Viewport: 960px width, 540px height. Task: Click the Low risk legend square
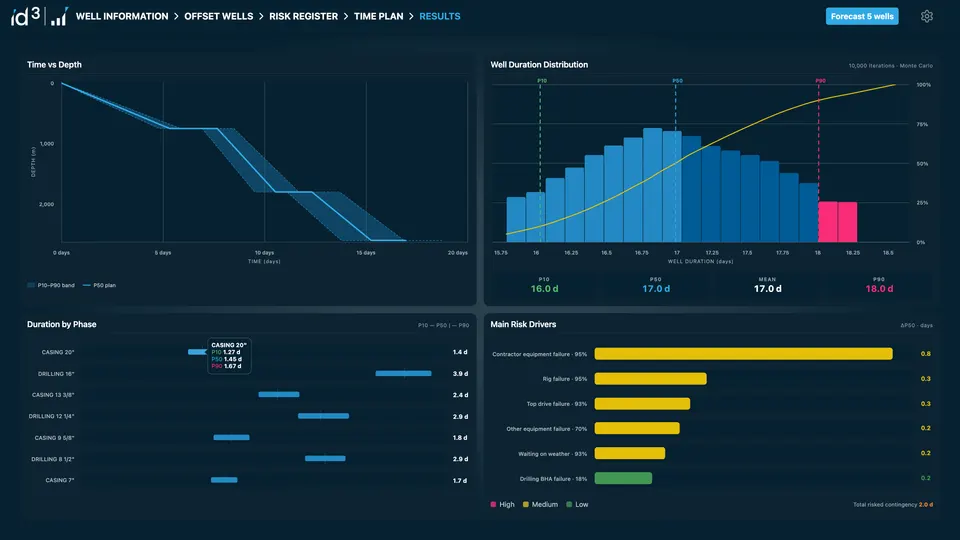(x=569, y=504)
